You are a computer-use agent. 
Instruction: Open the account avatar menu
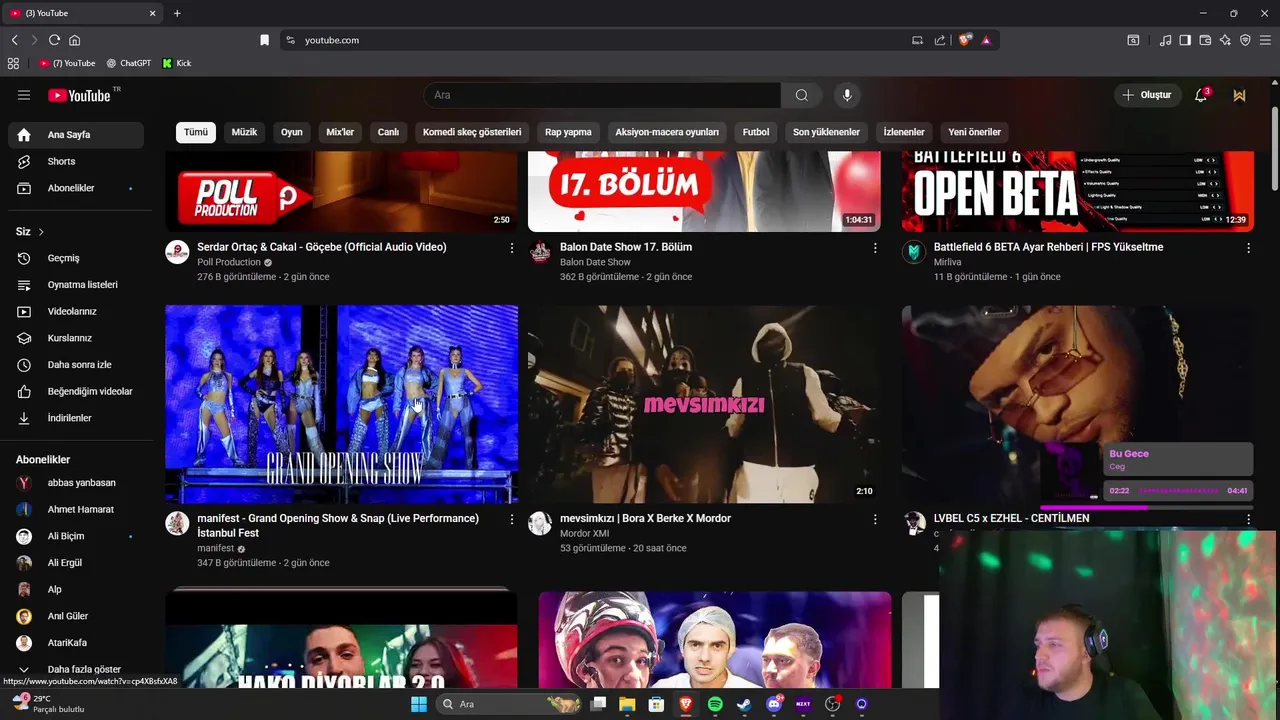tap(1240, 95)
